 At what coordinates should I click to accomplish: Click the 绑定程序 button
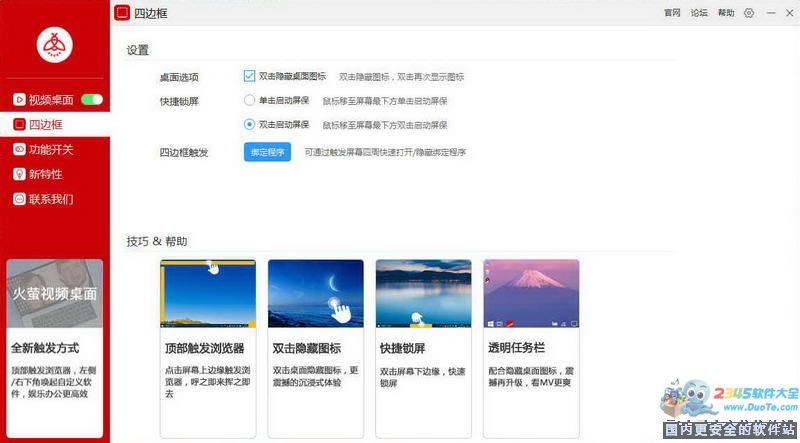point(267,152)
